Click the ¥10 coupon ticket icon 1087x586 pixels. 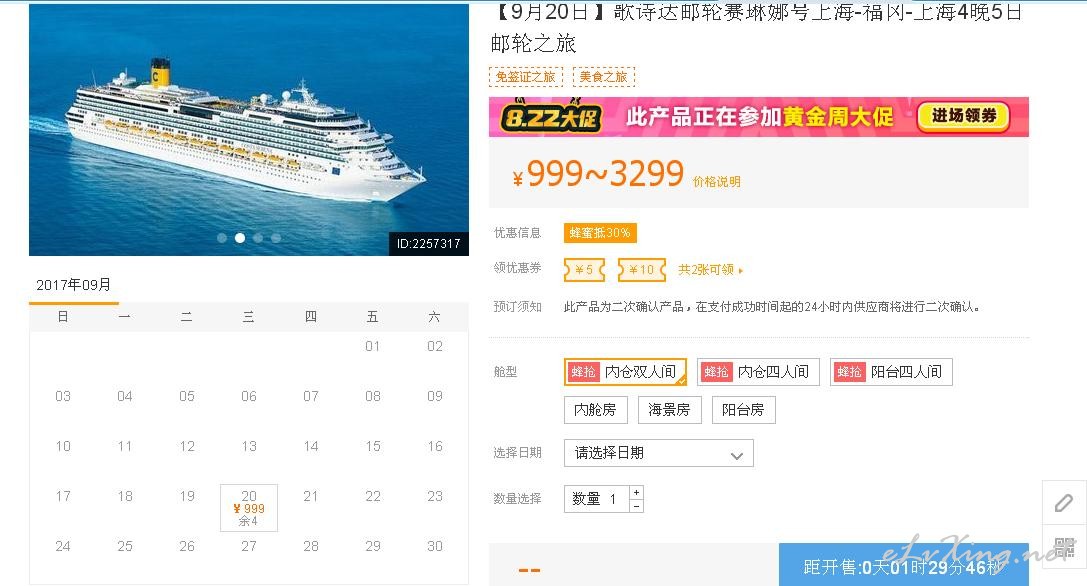coord(642,270)
